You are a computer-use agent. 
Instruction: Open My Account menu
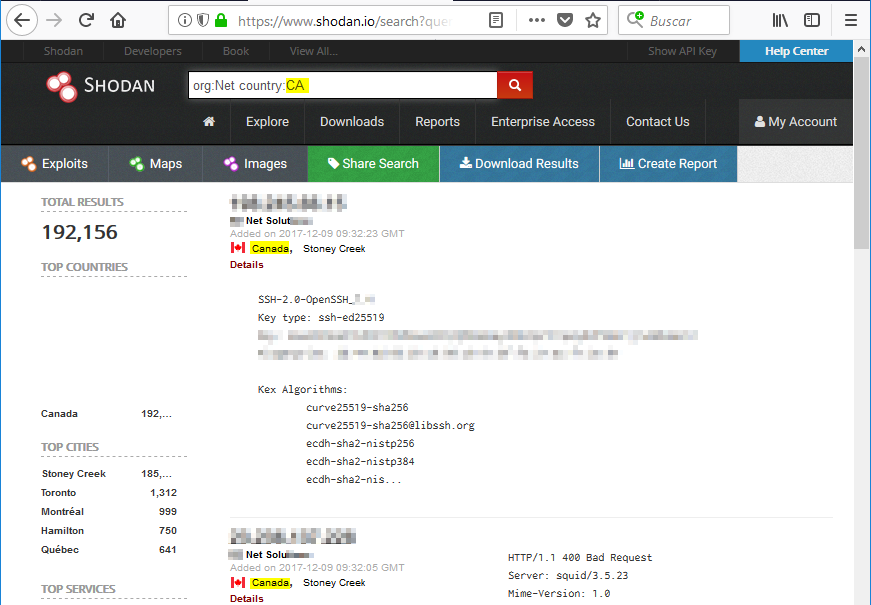(795, 122)
